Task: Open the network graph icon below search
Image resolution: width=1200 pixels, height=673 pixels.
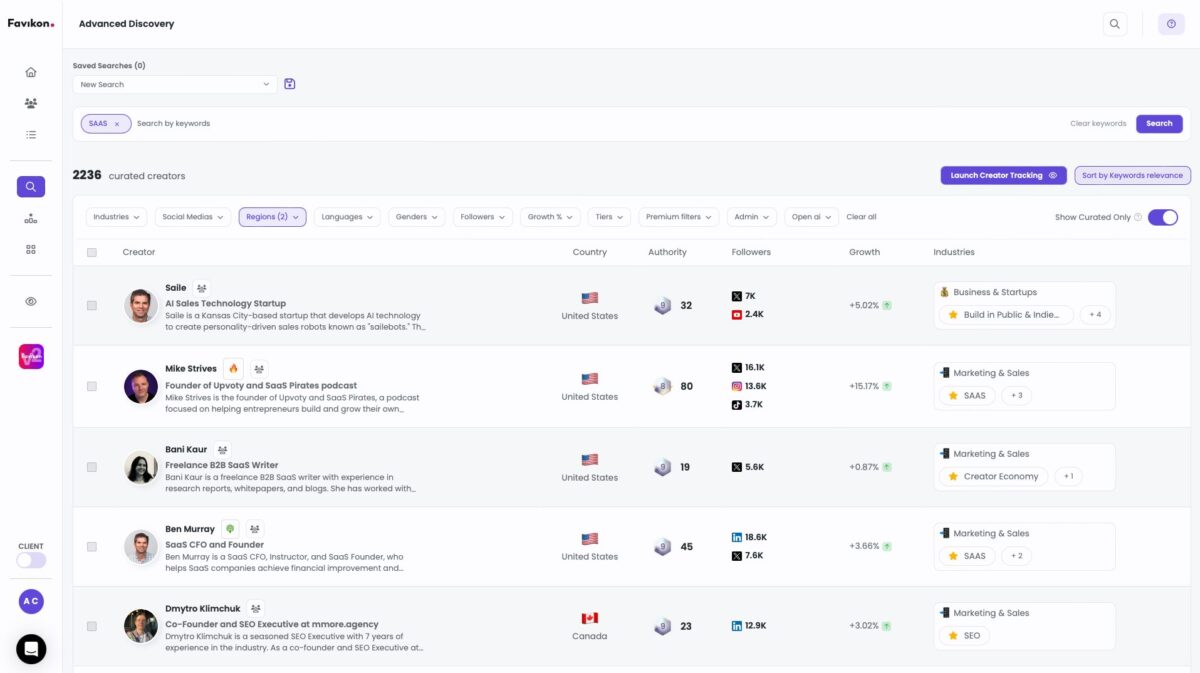Action: pyautogui.click(x=30, y=217)
